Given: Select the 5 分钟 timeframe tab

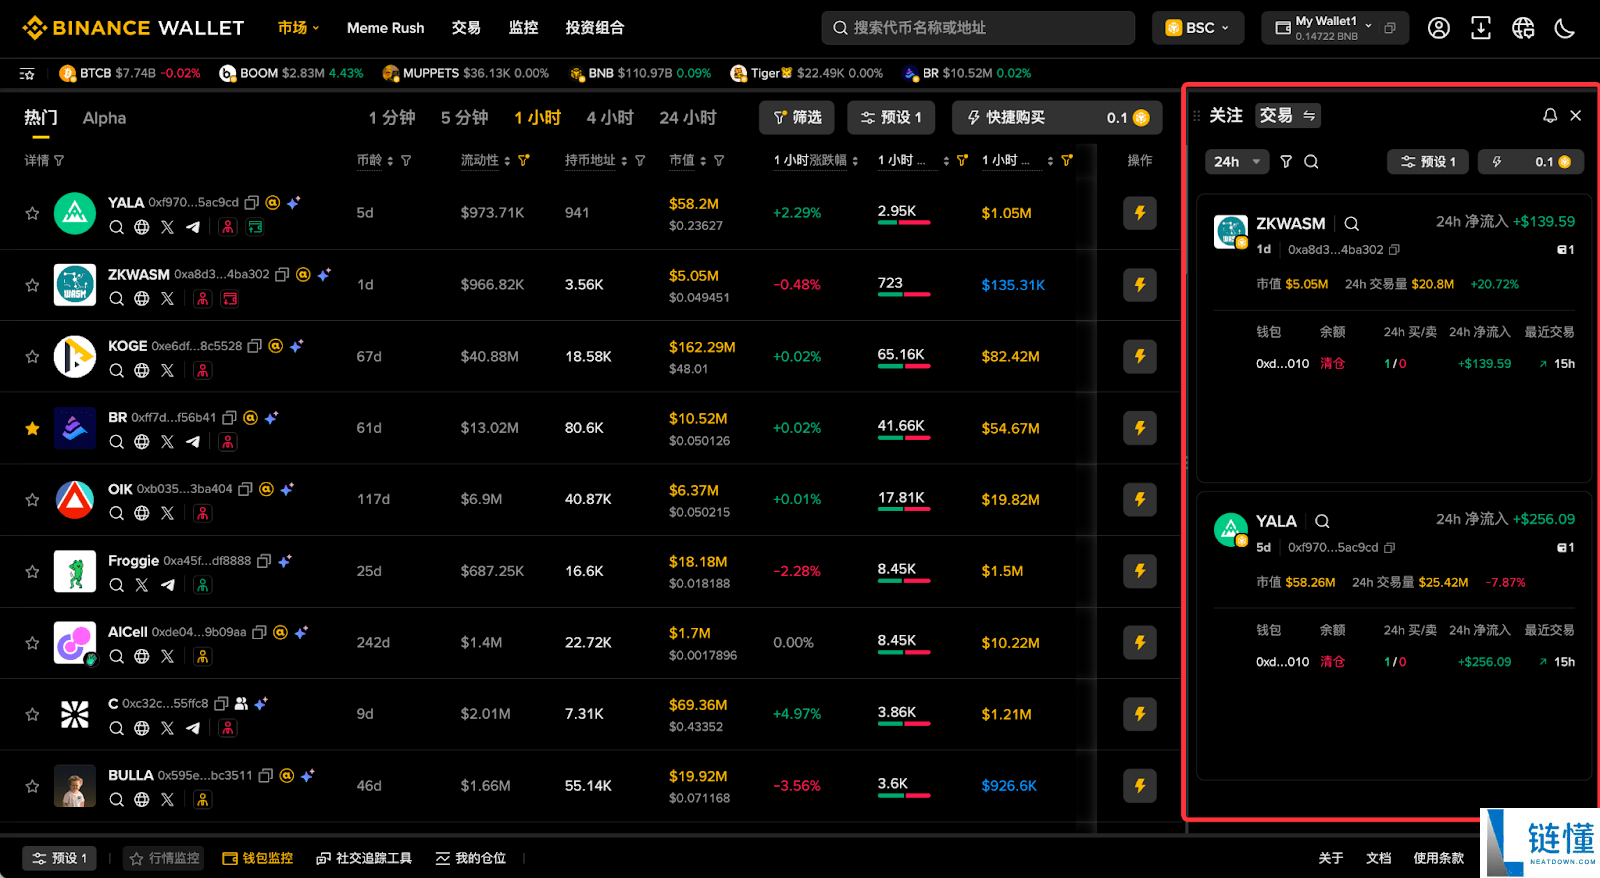Looking at the screenshot, I should point(464,118).
